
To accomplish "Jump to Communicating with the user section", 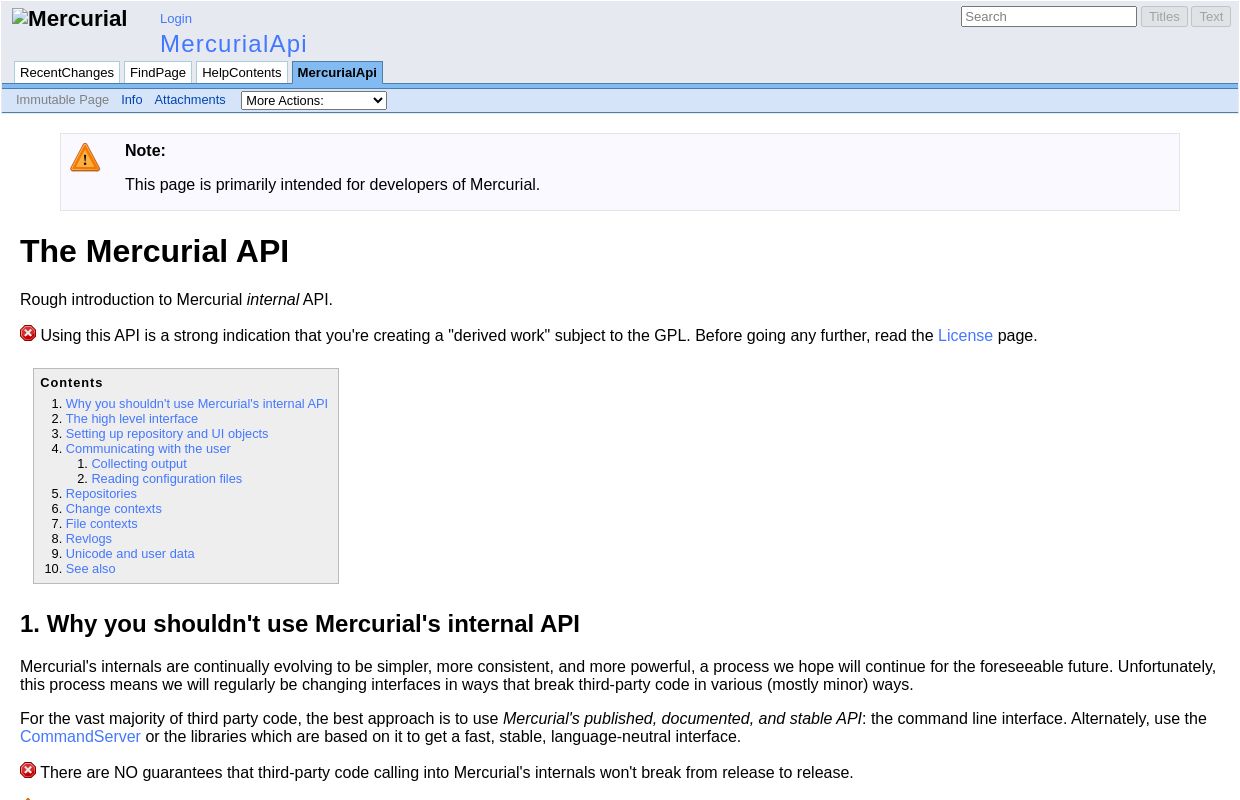I will click(x=148, y=449).
